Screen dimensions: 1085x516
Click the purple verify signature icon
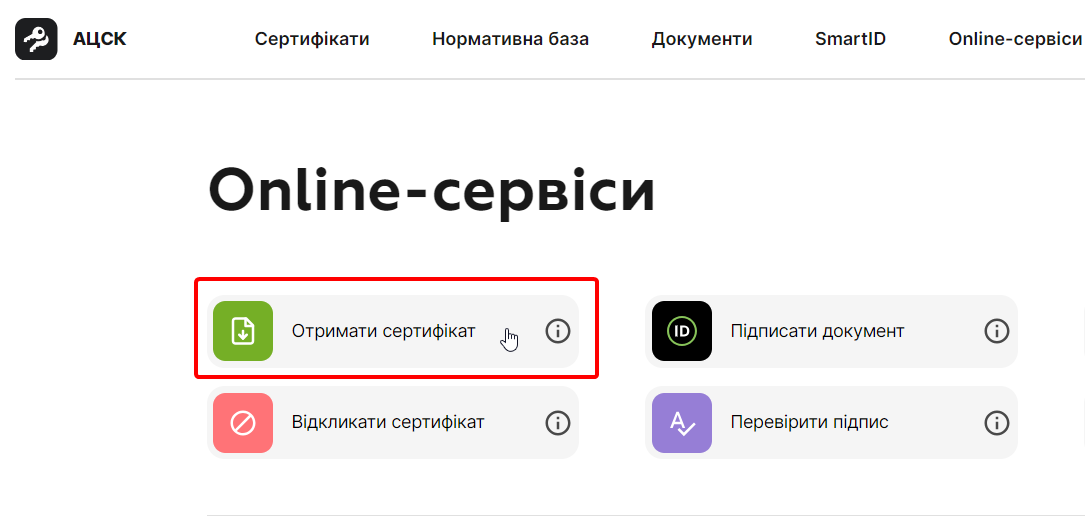[682, 423]
